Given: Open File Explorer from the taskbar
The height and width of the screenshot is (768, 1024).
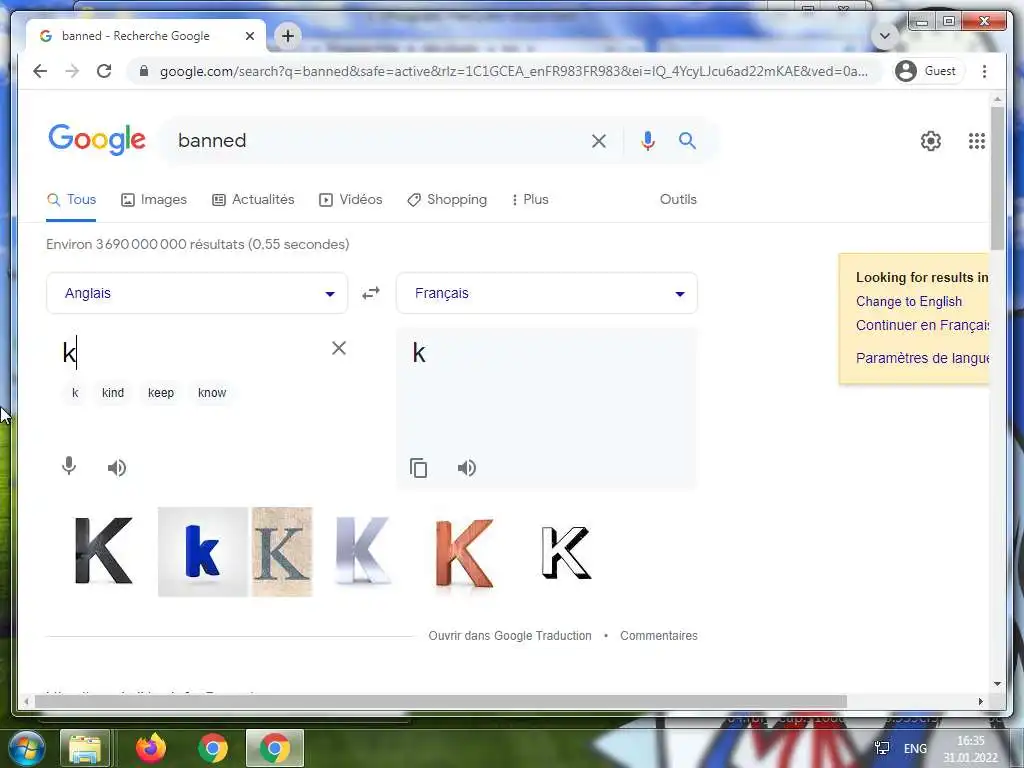Looking at the screenshot, I should pos(85,749).
